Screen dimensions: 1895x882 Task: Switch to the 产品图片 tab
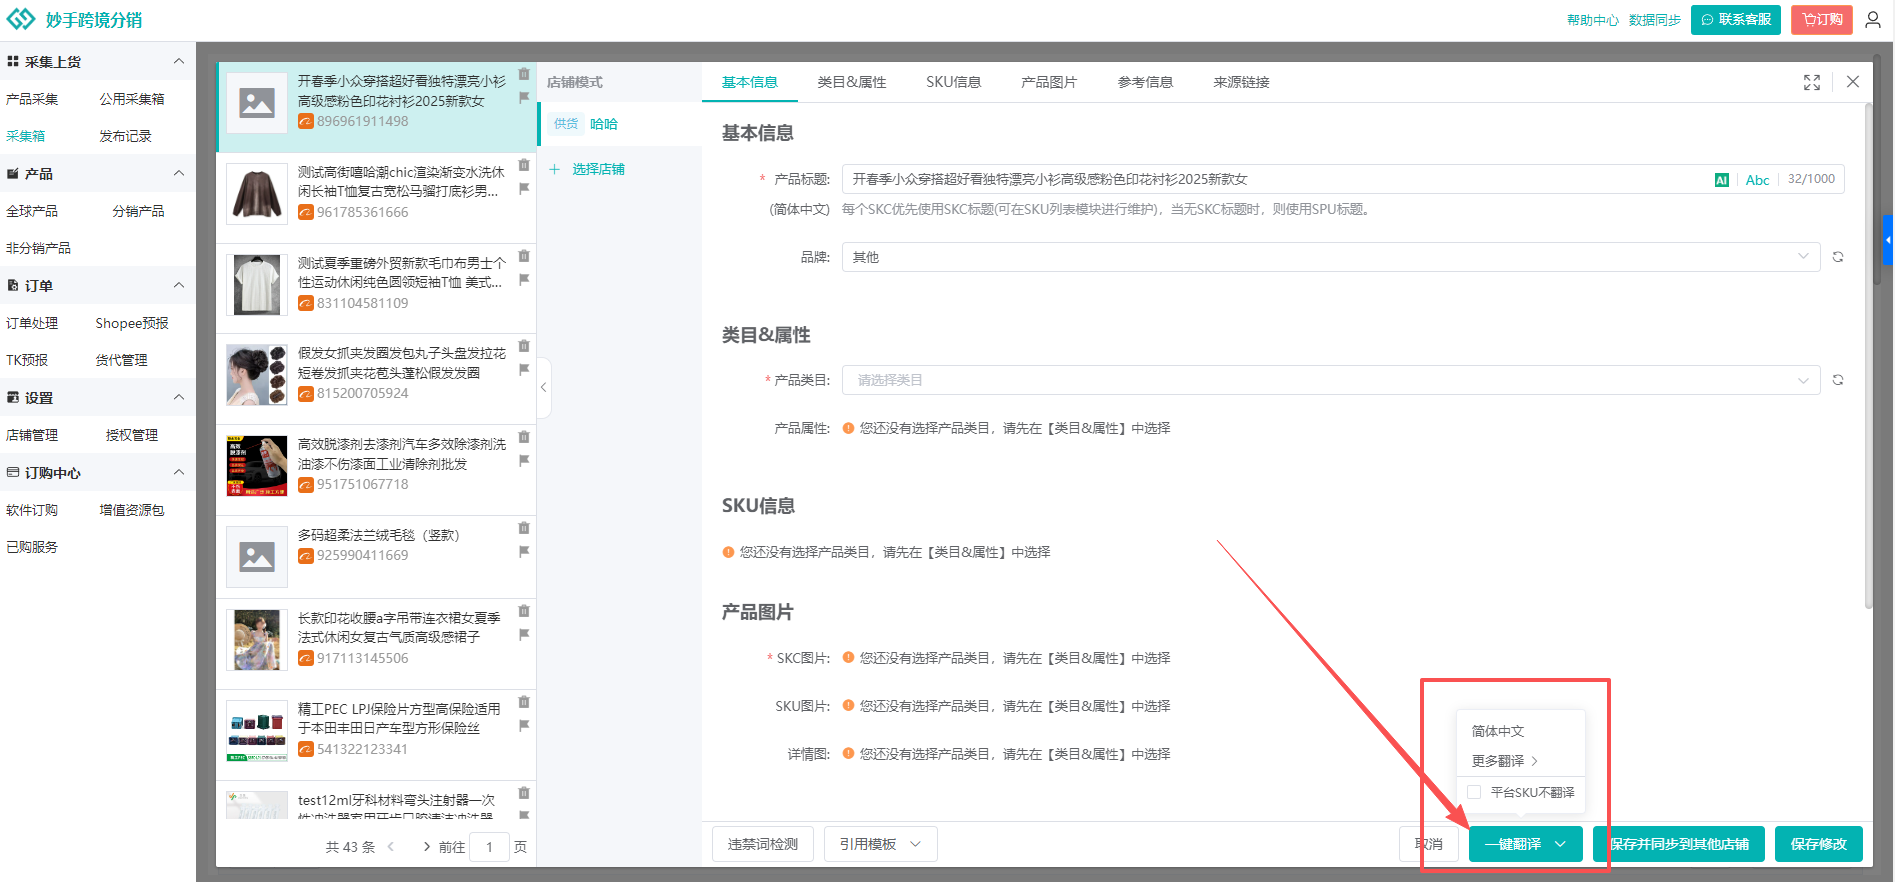(1048, 82)
